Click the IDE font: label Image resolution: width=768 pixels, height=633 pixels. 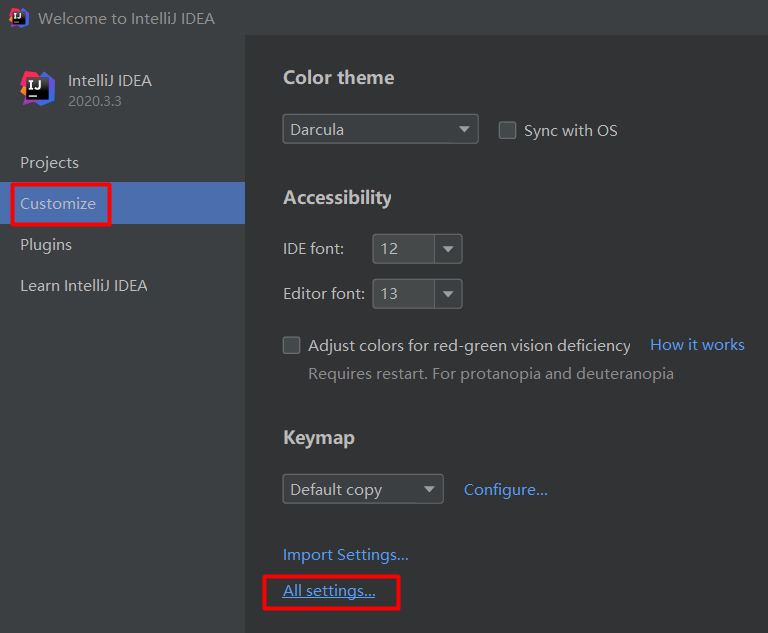tap(313, 249)
